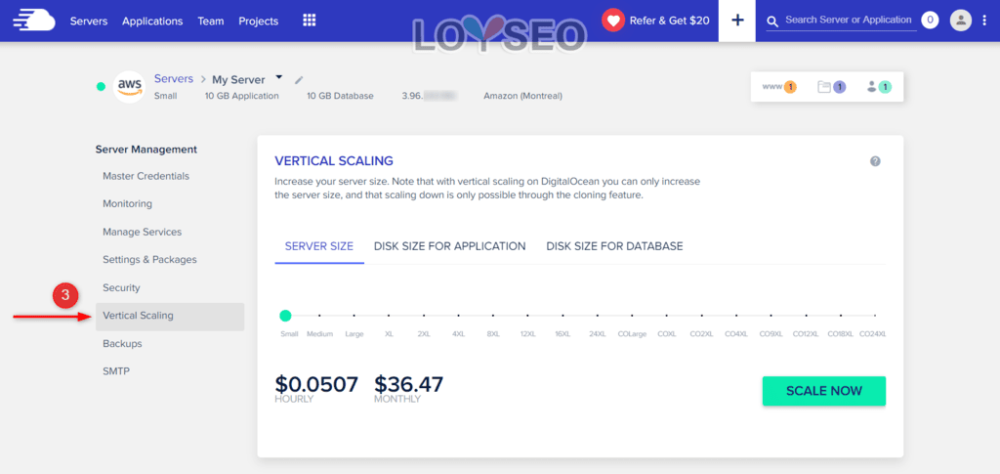
Task: Switch to Server Size tab
Action: 319,246
